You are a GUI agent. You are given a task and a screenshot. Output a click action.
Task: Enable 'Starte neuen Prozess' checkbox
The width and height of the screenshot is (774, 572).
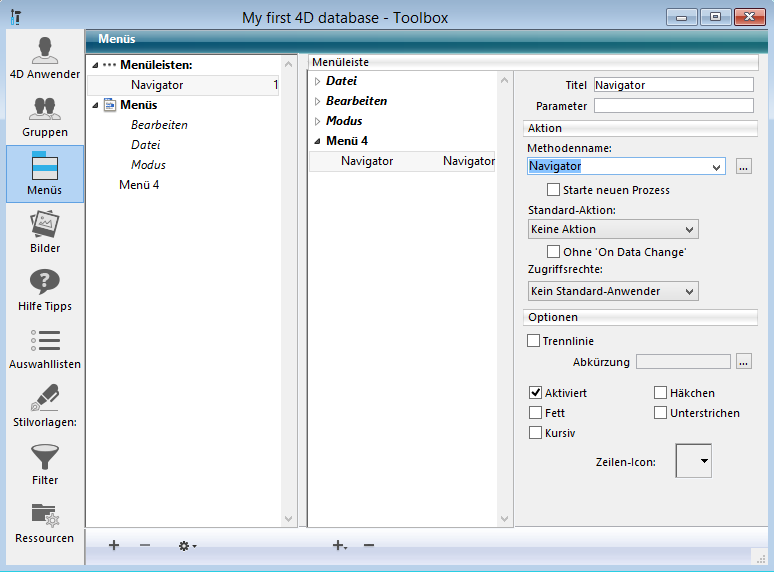click(x=554, y=190)
